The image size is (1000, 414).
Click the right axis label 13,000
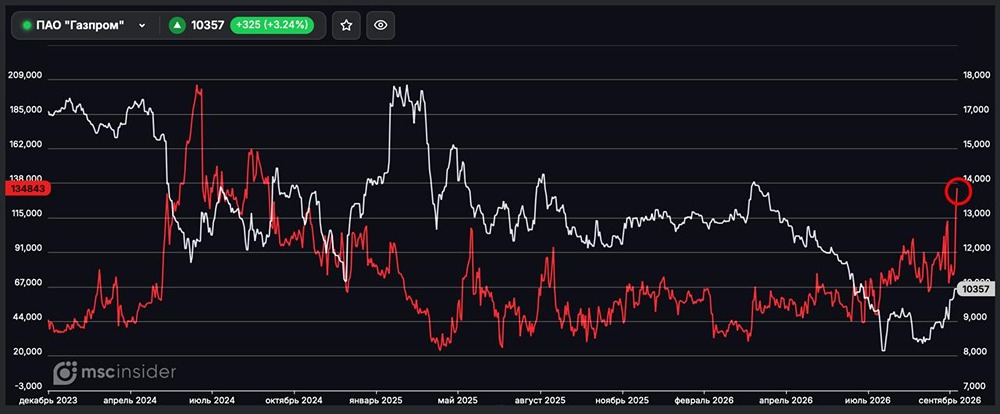click(974, 214)
